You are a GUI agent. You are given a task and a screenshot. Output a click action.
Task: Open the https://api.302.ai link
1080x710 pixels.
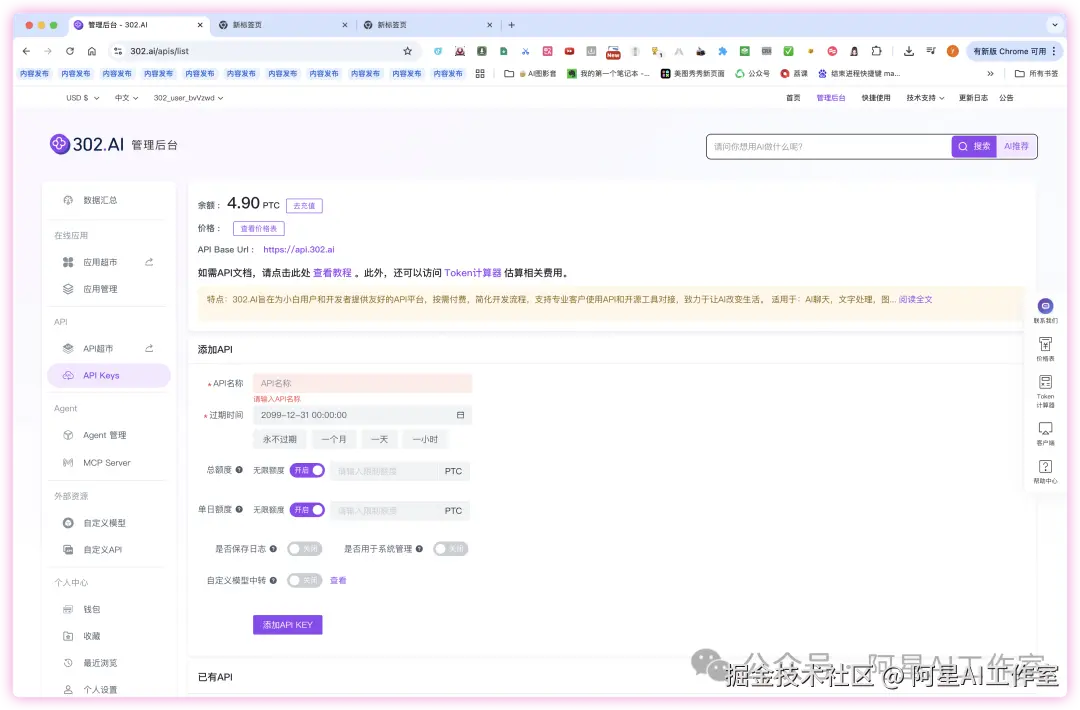pos(298,250)
